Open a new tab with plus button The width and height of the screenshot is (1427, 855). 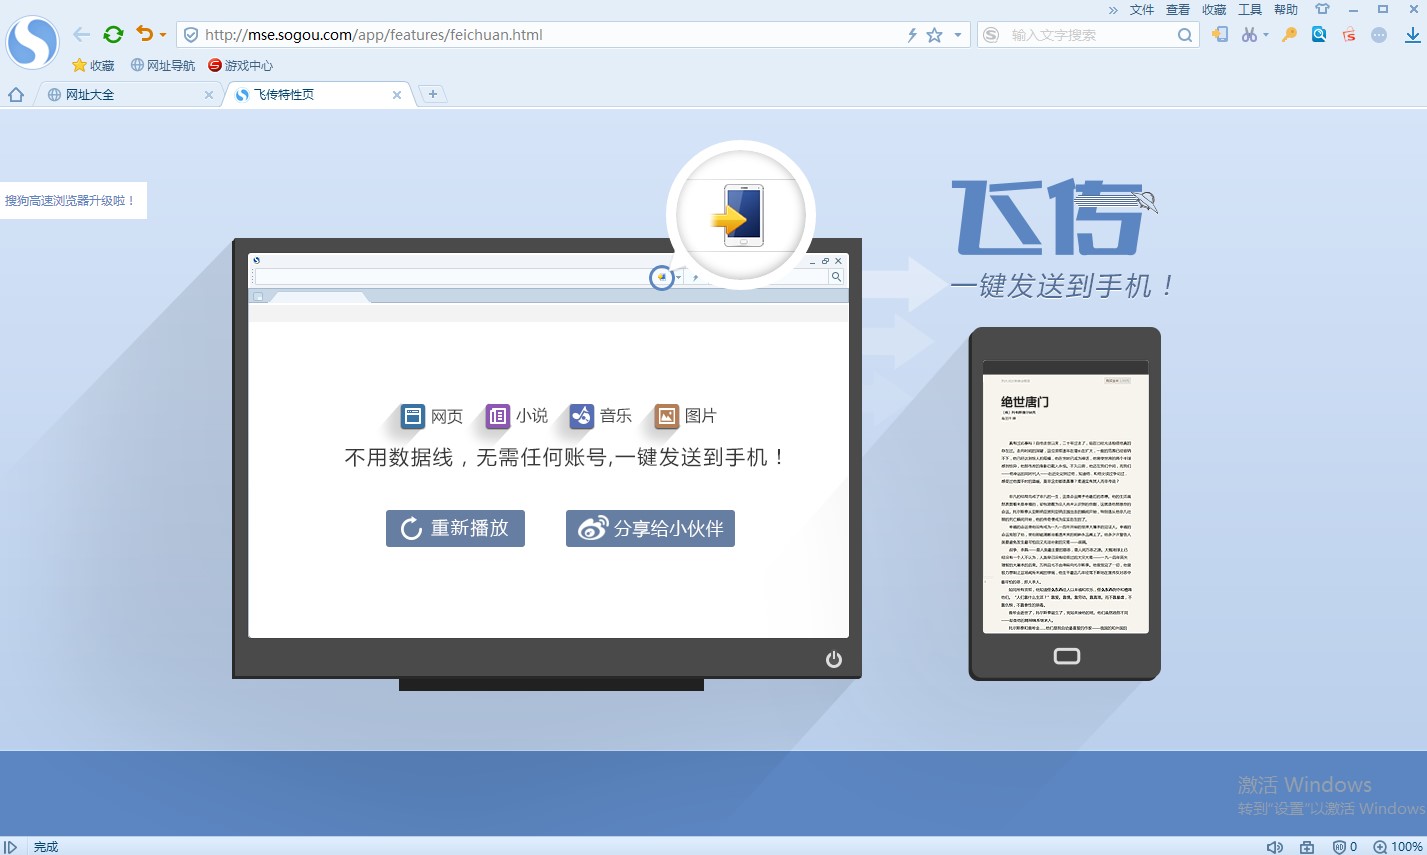tap(433, 94)
